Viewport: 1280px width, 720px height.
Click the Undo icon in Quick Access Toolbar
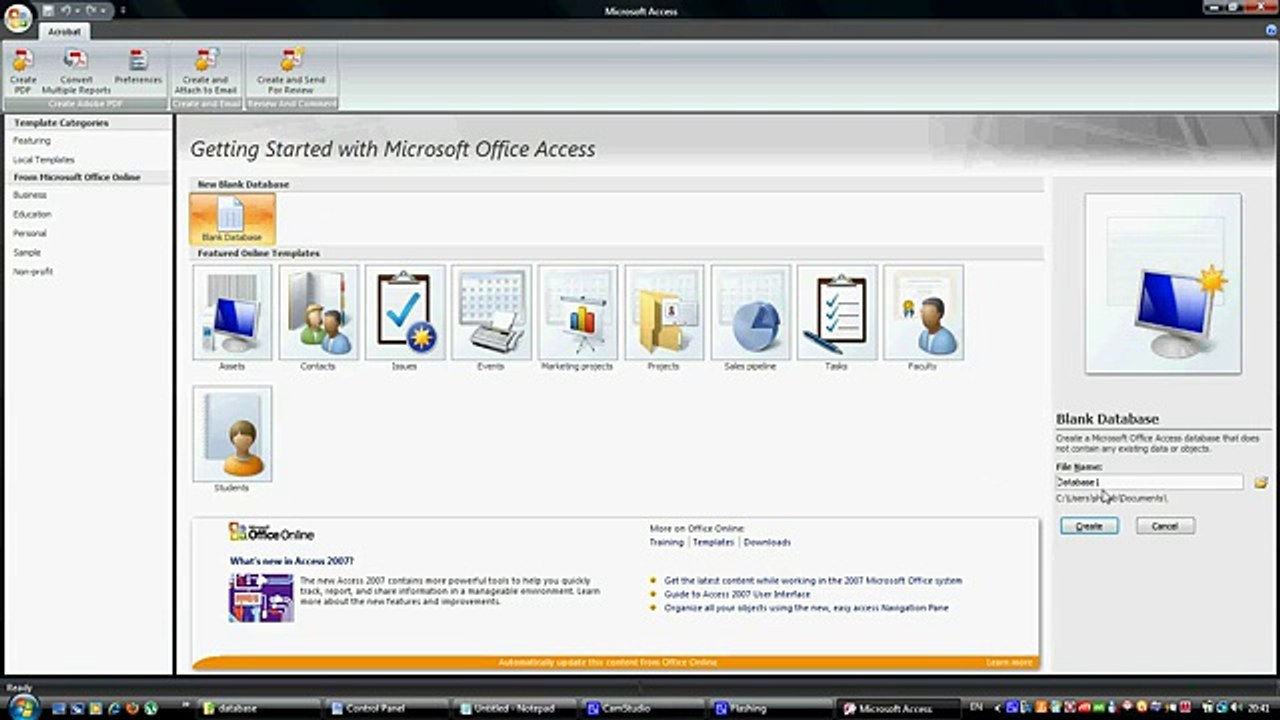pyautogui.click(x=65, y=10)
